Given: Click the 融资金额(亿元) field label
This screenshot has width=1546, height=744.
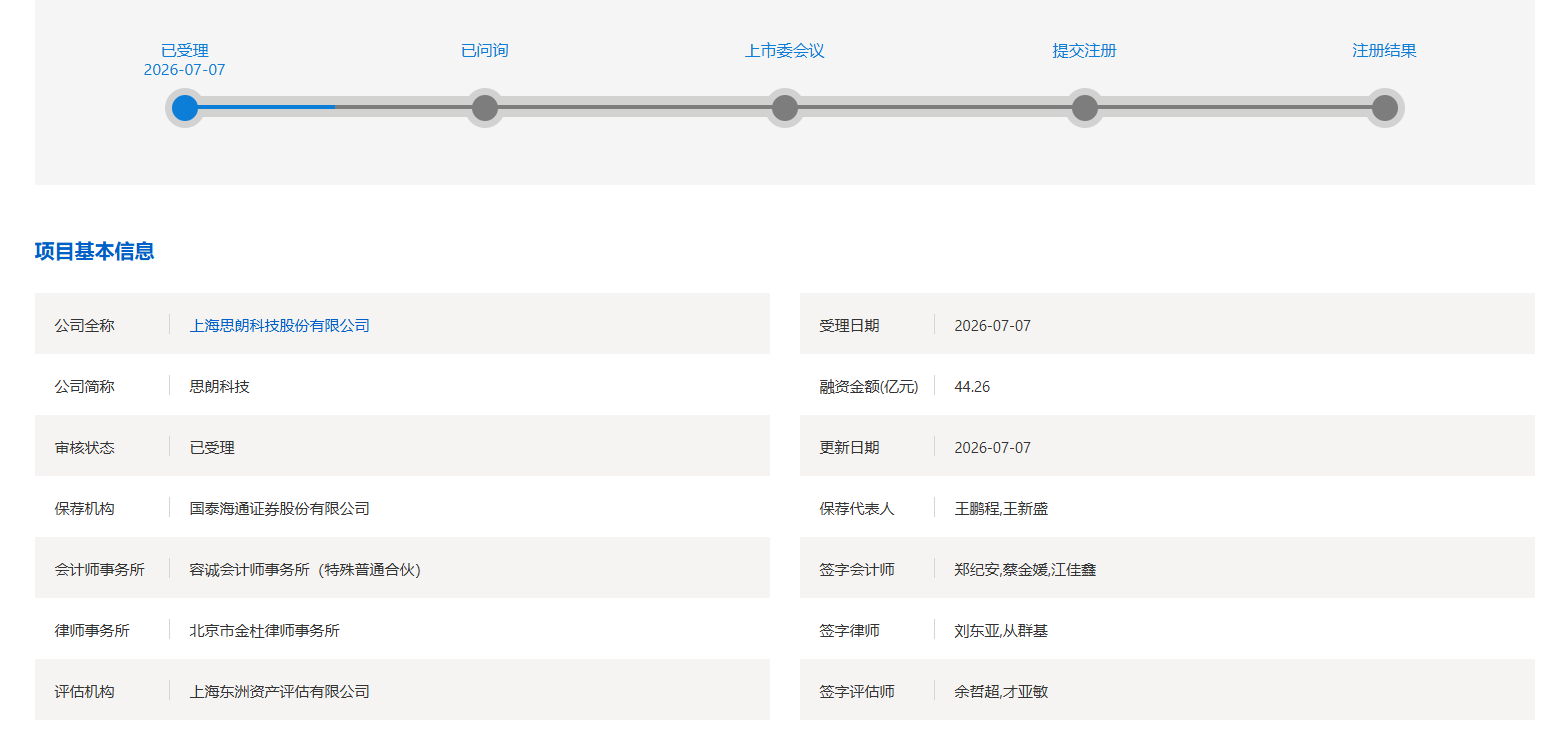Looking at the screenshot, I should (869, 387).
